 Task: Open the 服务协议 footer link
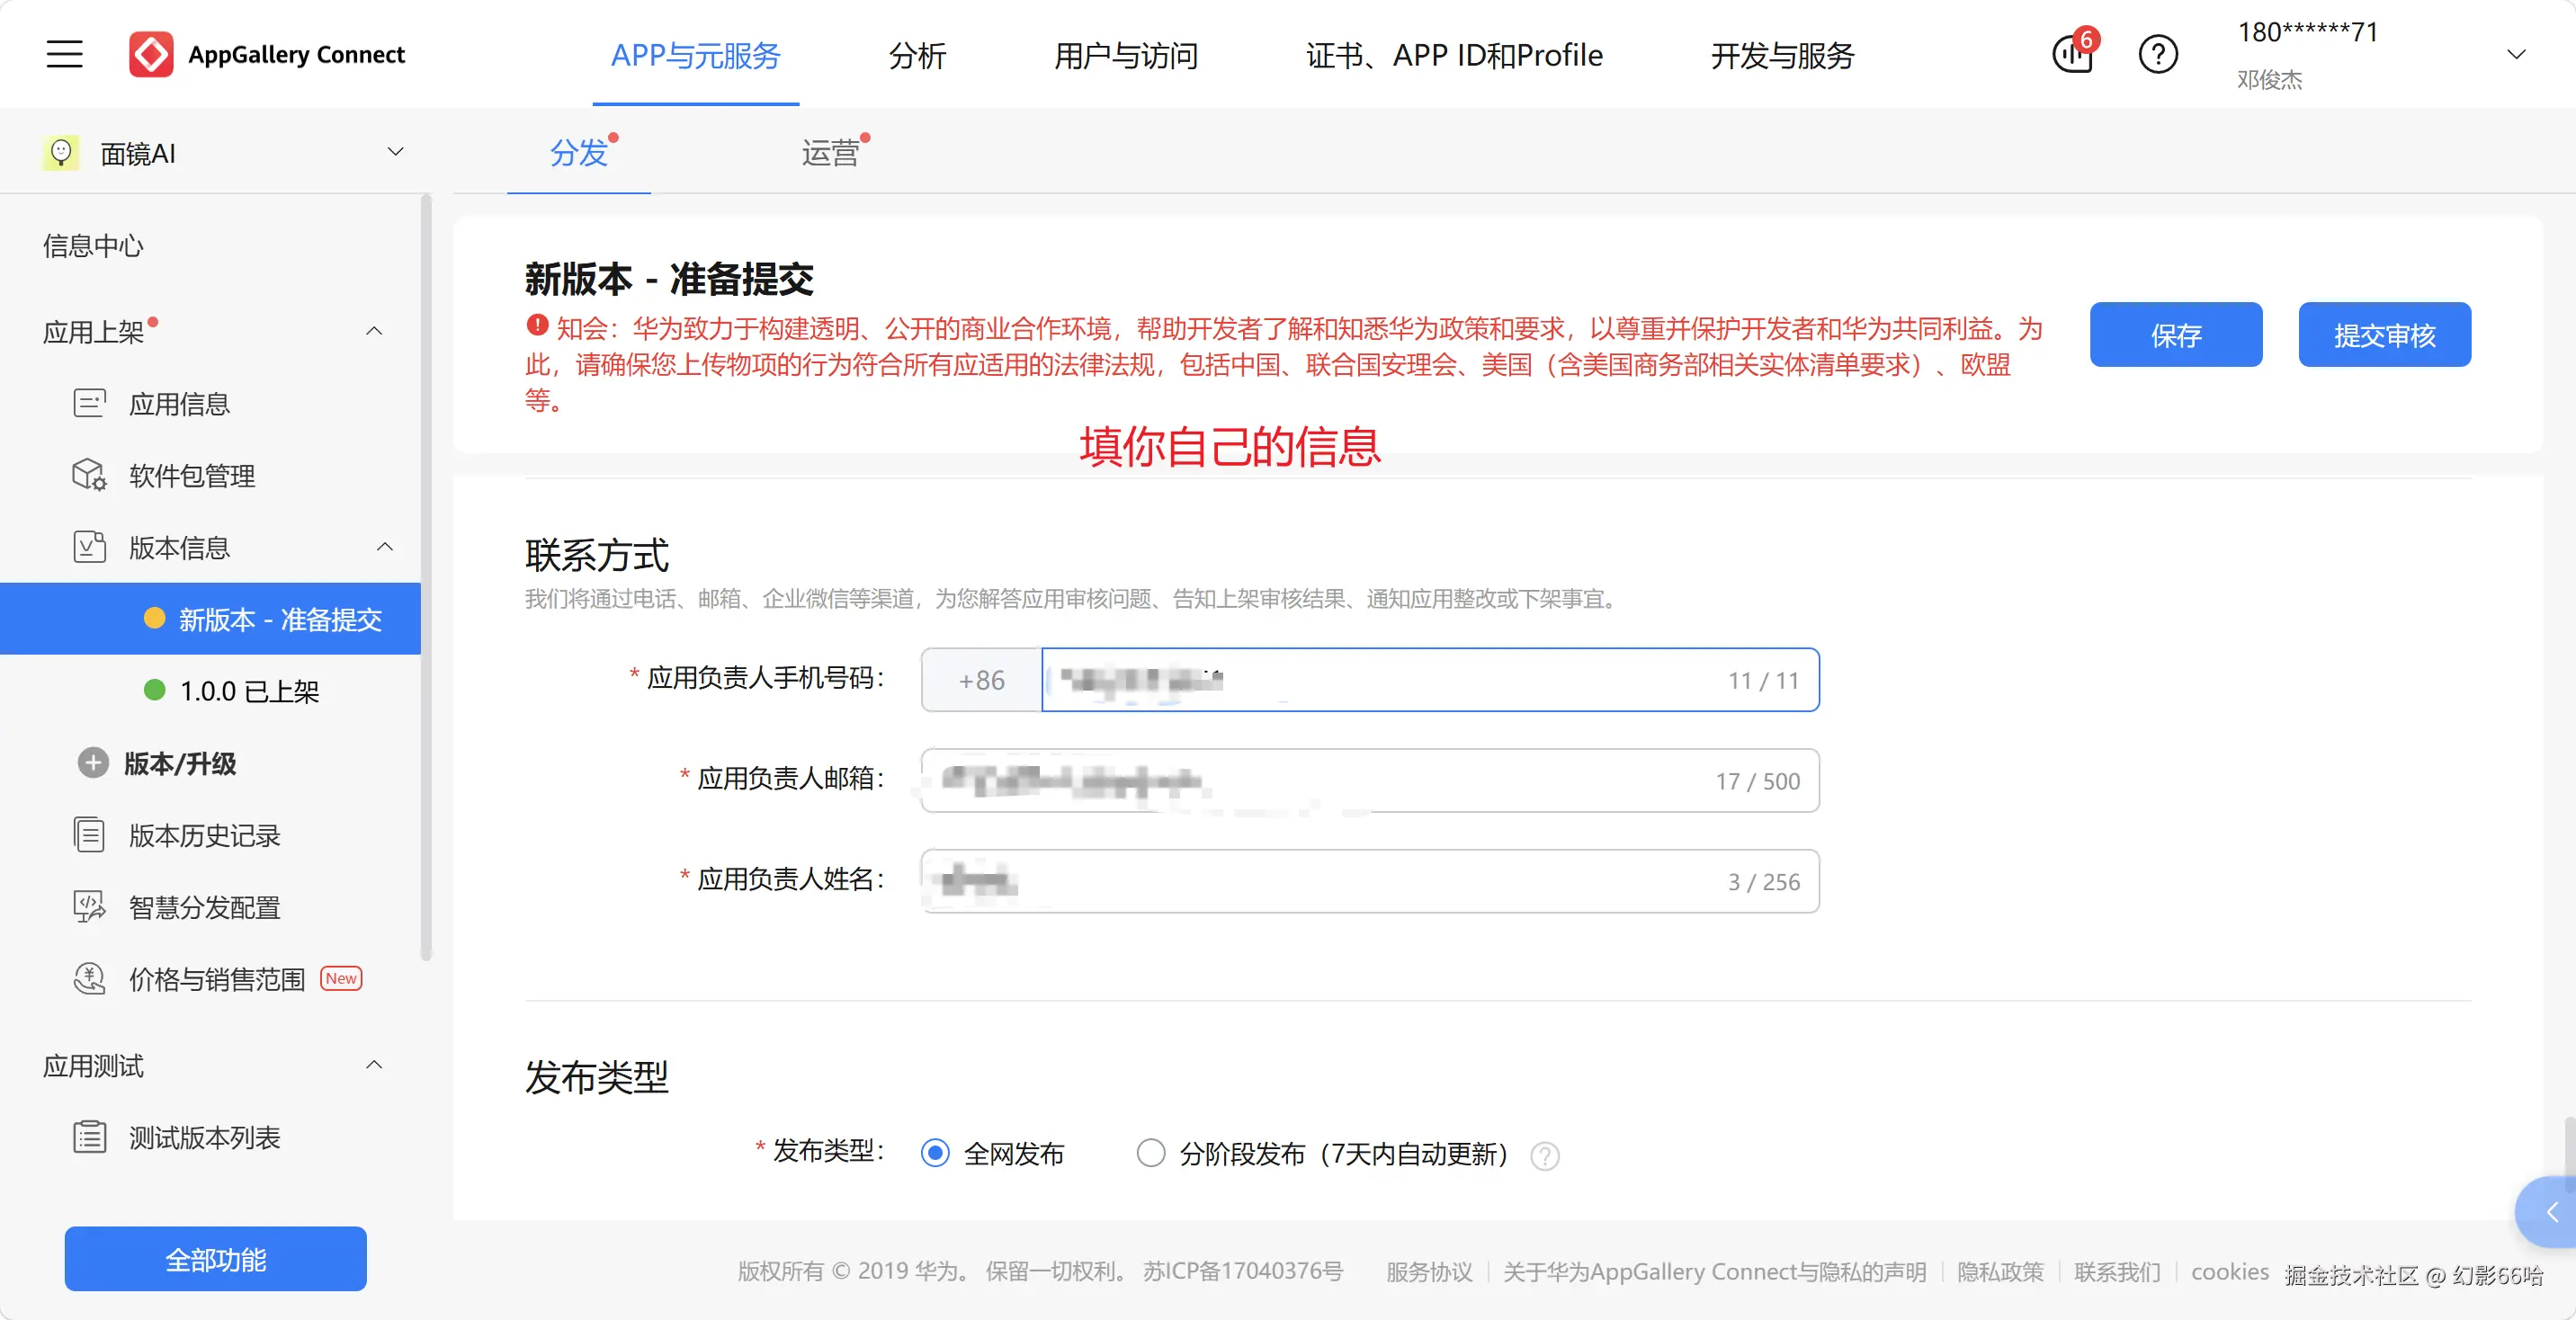tap(1429, 1272)
